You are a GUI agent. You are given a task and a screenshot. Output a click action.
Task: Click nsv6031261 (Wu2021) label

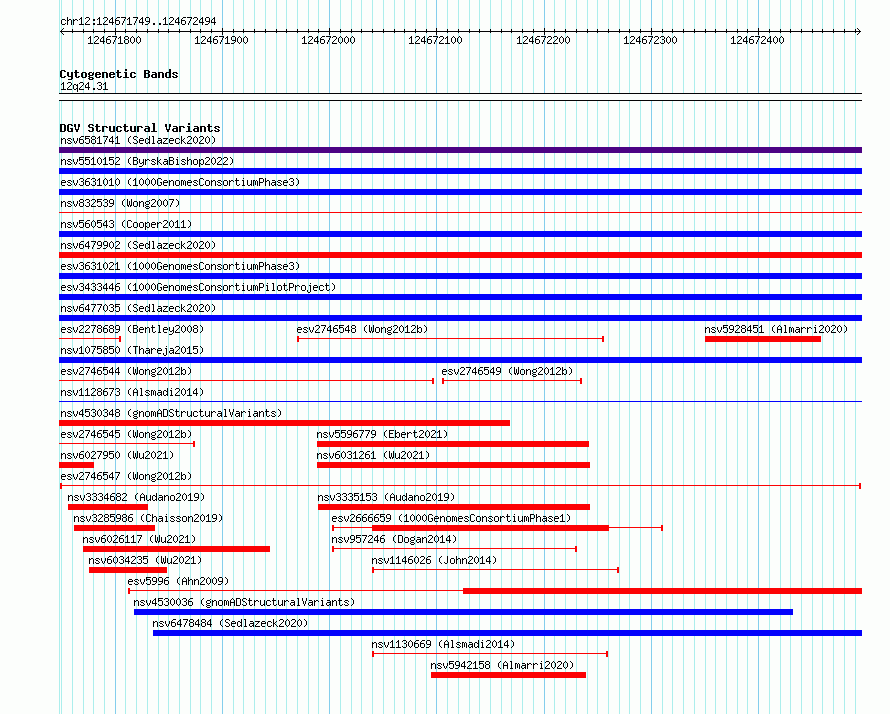click(x=373, y=455)
